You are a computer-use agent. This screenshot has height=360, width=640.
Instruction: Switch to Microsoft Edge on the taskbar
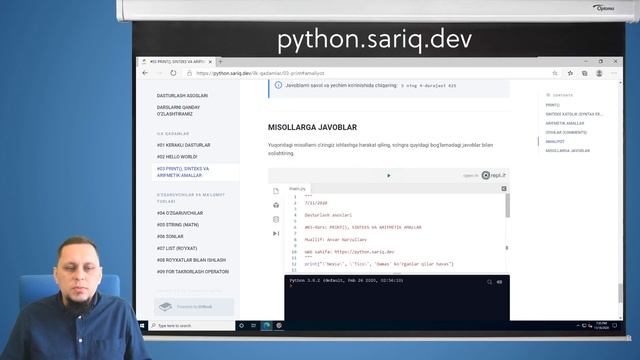tap(267, 326)
